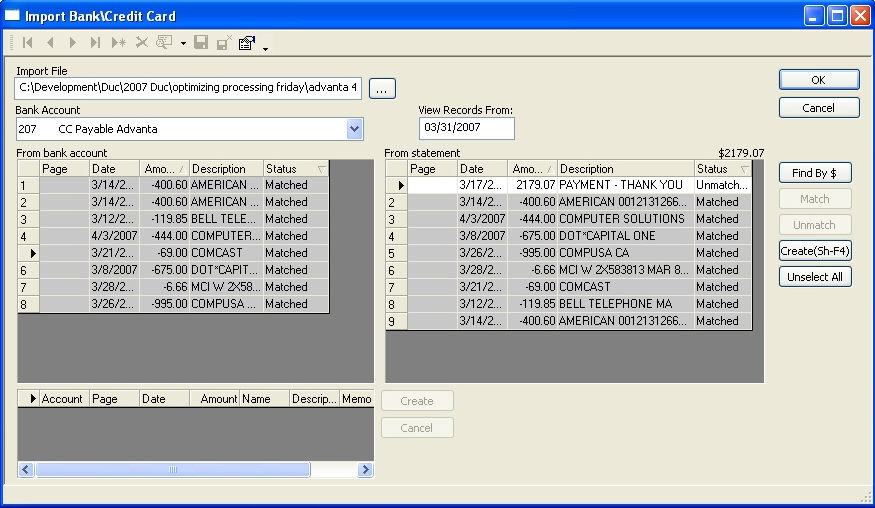The image size is (875, 508).
Task: Save disk icon in toolbar
Action: coord(201,42)
